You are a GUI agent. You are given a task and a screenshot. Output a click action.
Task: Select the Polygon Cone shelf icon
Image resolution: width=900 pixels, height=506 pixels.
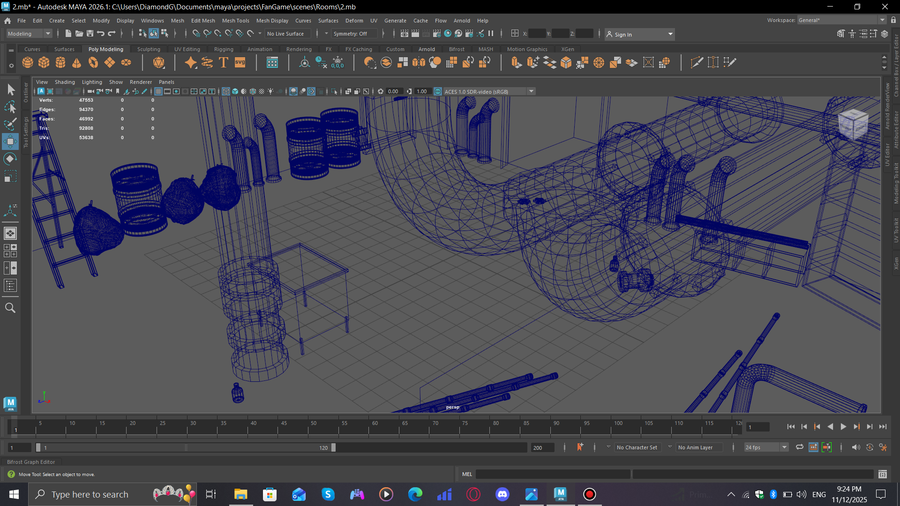[x=75, y=62]
